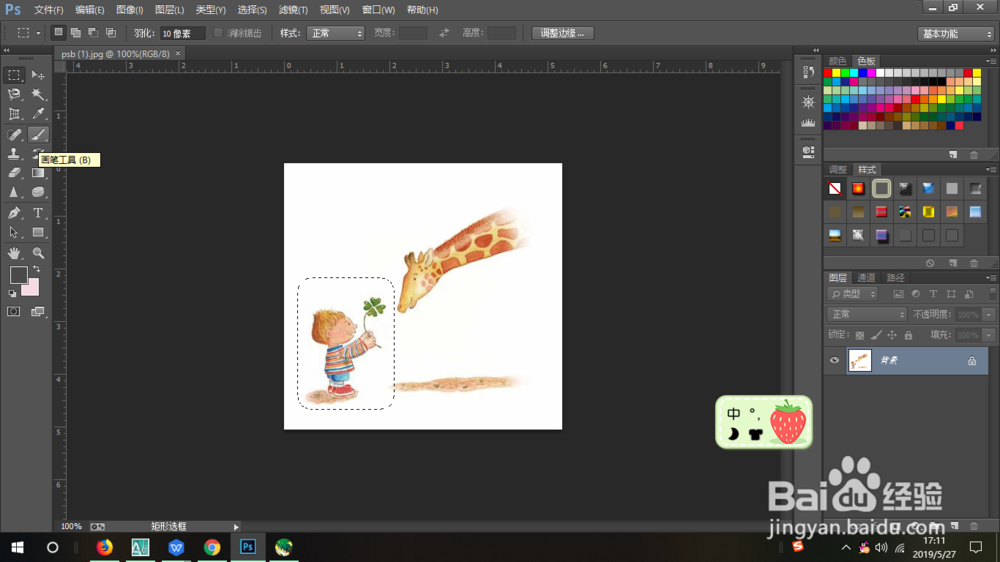The width and height of the screenshot is (1000, 562).
Task: Select the Sharpen/Blur tool
Action: point(14,192)
